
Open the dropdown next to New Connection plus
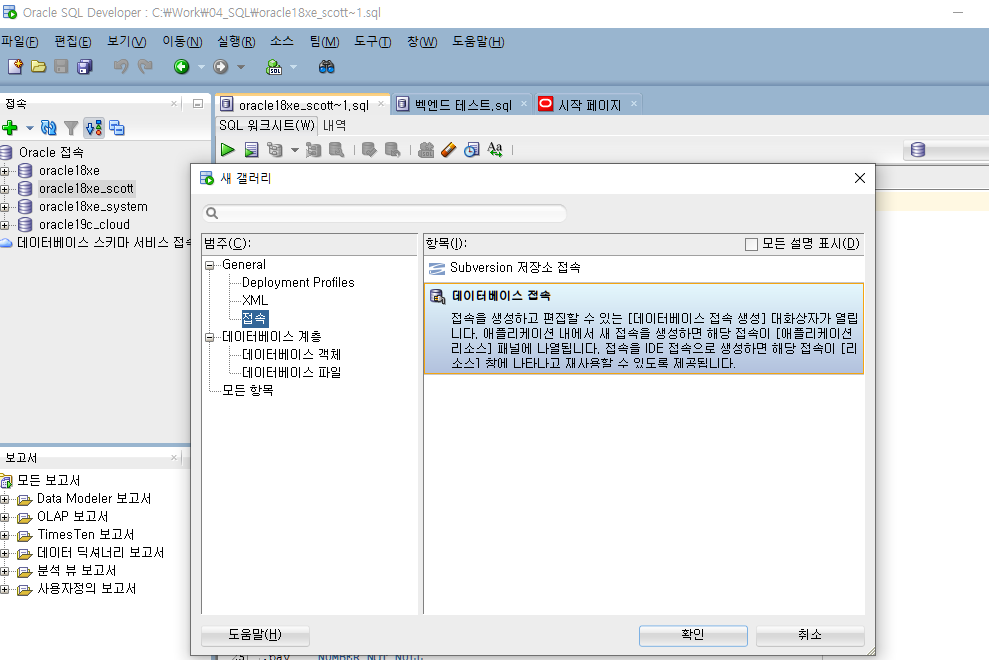click(x=29, y=128)
